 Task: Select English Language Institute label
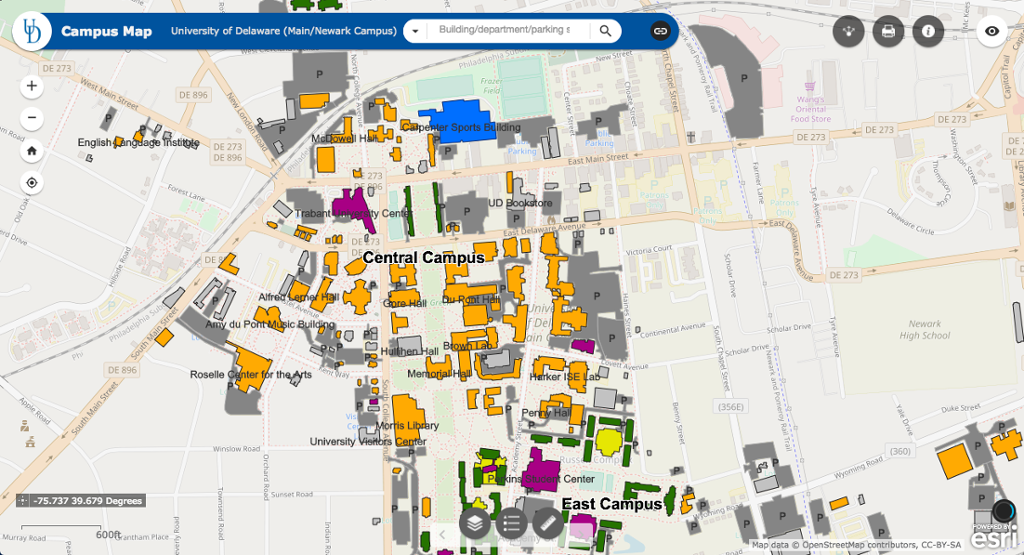(138, 142)
